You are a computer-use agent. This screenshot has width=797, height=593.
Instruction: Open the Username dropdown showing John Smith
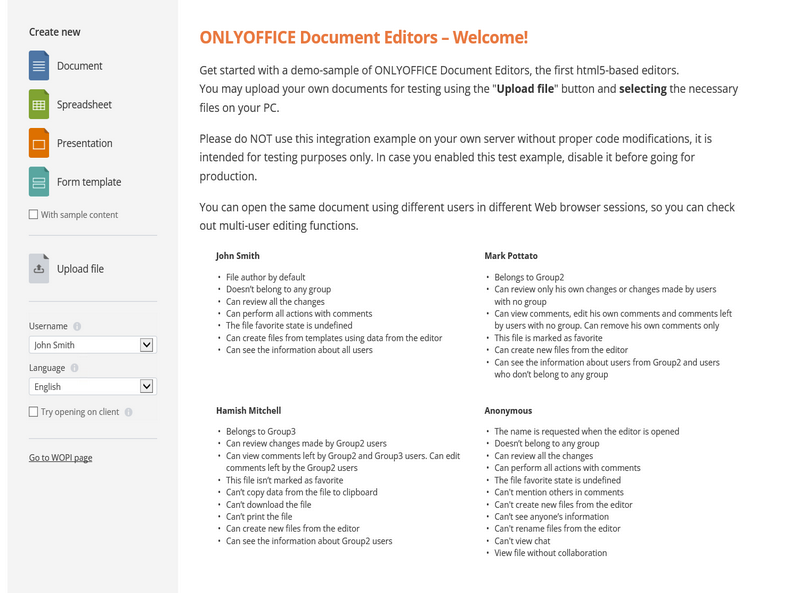[x=93, y=345]
